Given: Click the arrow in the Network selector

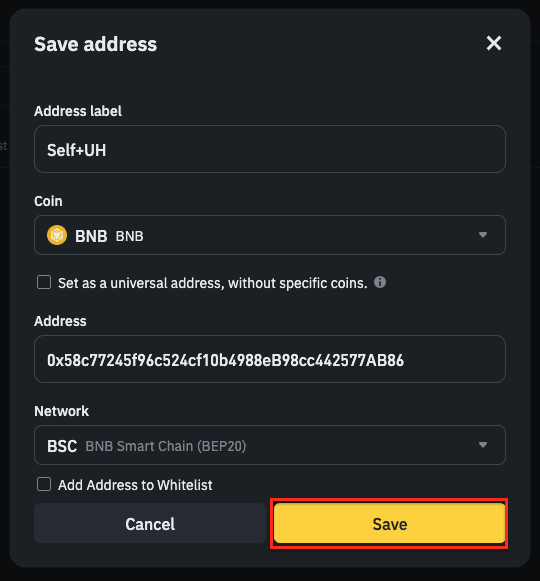Looking at the screenshot, I should pos(483,445).
